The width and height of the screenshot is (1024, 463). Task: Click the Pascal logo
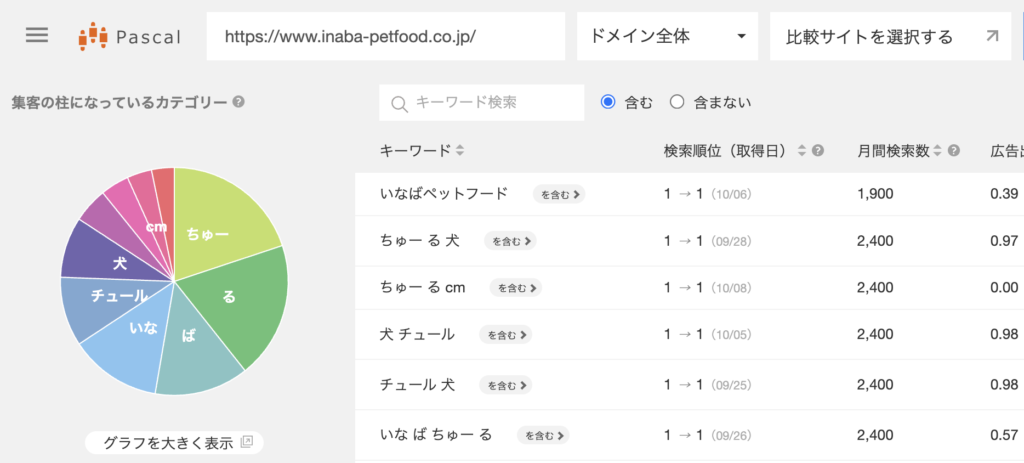coord(129,37)
